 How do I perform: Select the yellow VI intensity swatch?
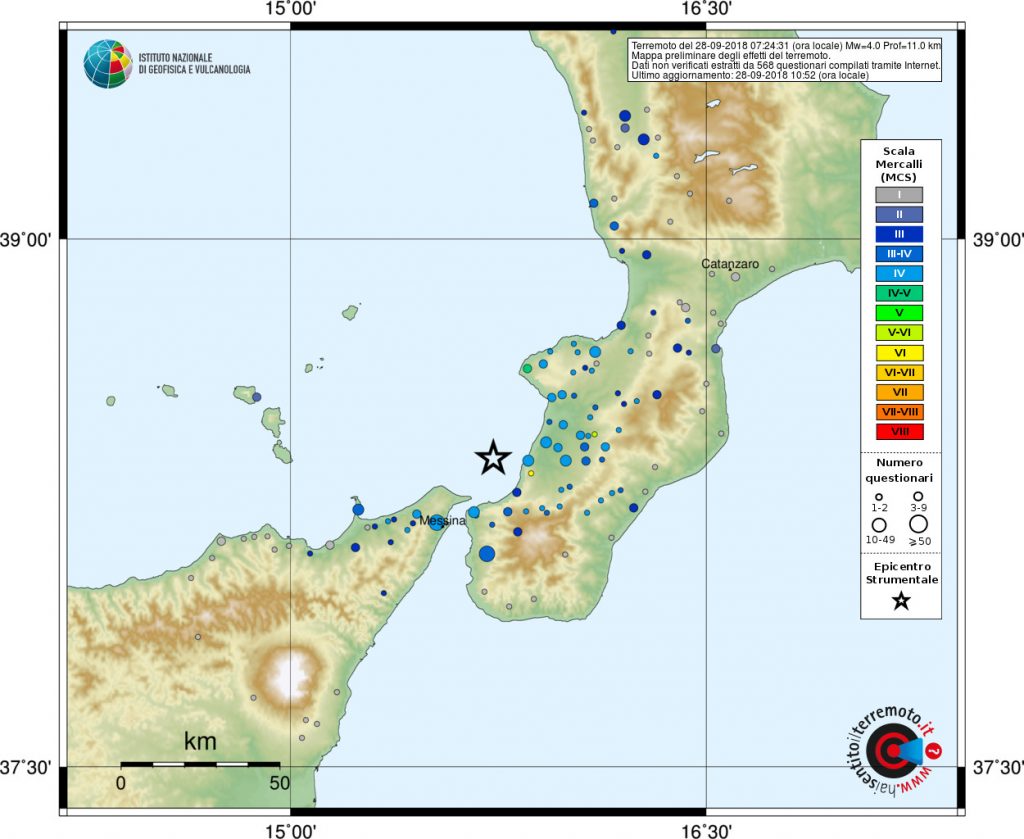899,352
